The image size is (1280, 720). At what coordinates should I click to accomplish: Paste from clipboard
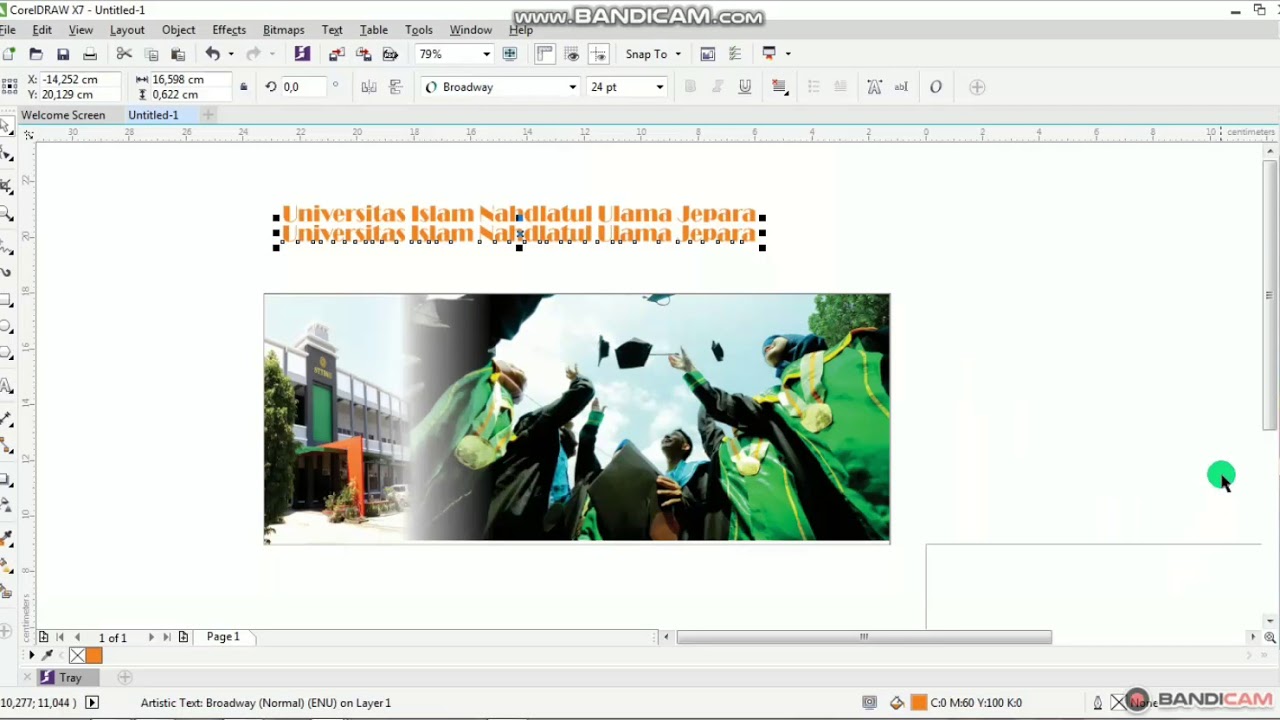[x=178, y=54]
